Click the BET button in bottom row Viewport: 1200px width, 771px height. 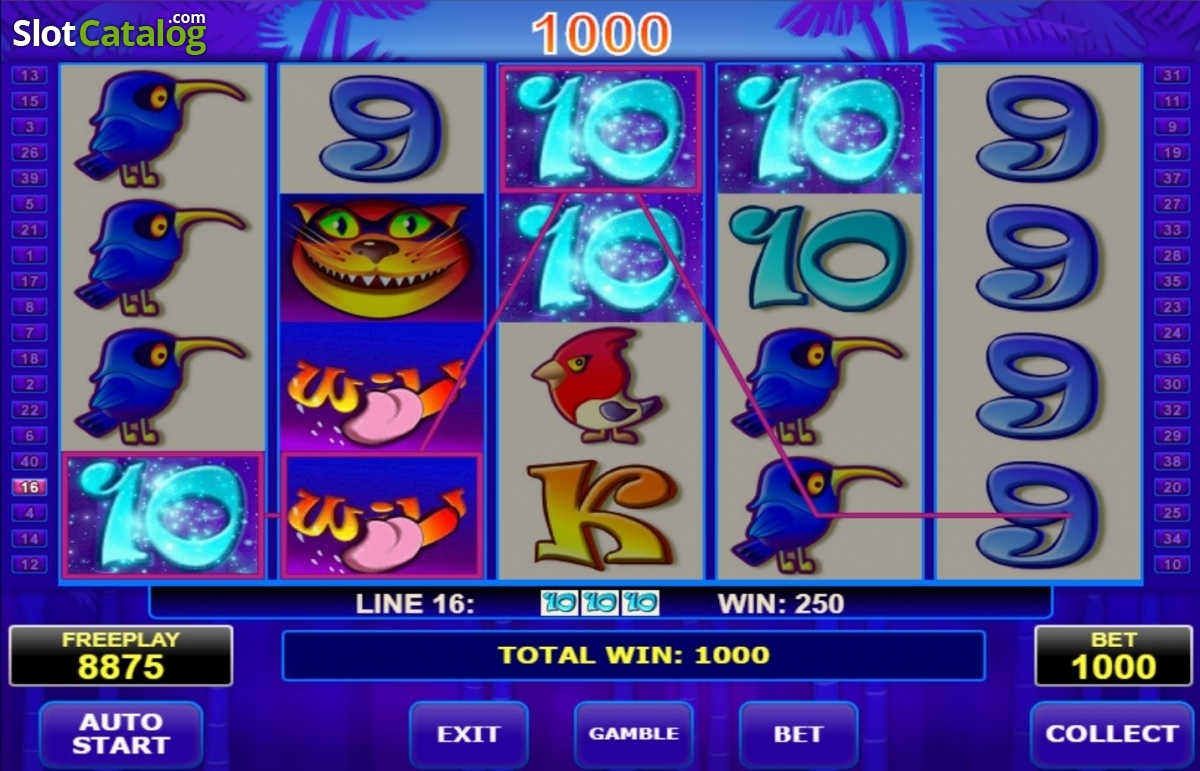798,734
